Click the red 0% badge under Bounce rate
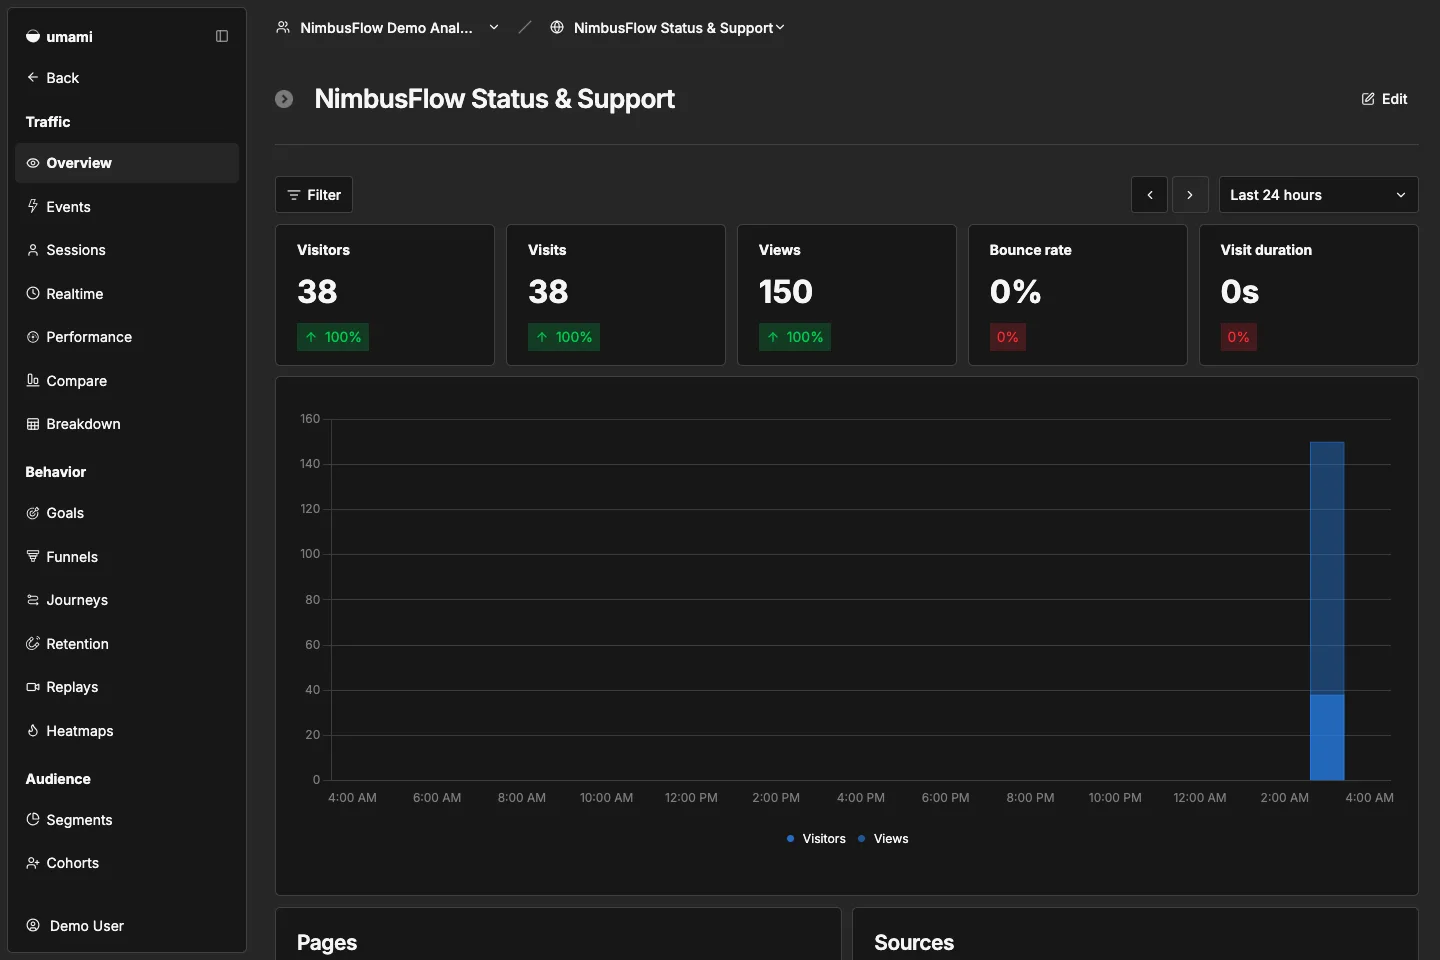 1008,337
